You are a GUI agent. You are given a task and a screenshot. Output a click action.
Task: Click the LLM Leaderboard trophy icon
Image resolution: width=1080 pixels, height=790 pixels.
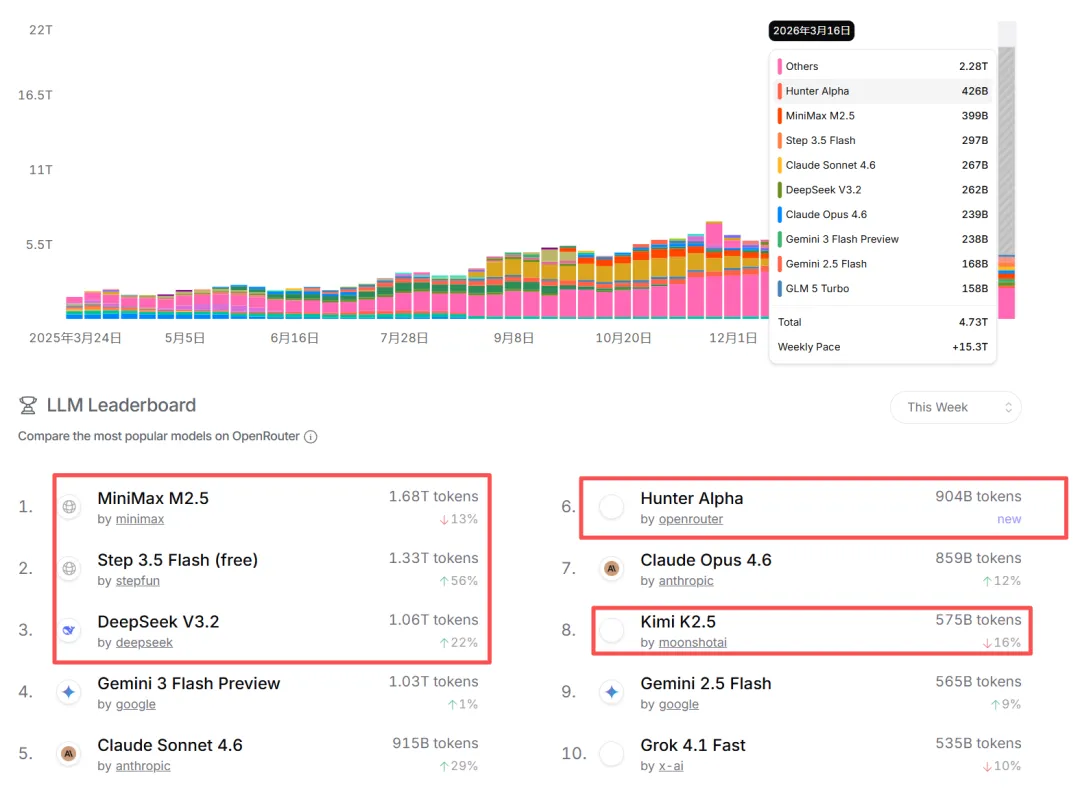(x=28, y=405)
